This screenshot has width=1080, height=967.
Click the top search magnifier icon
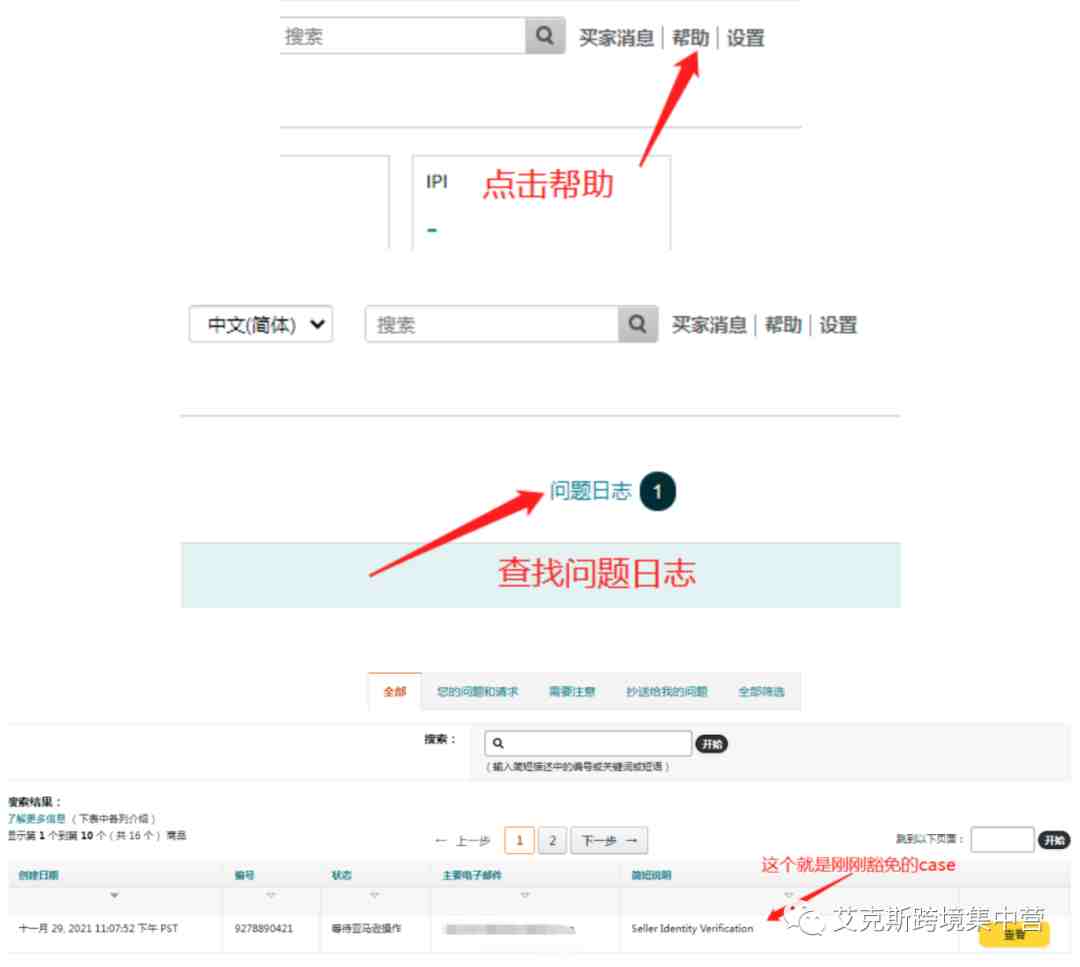pyautogui.click(x=545, y=36)
